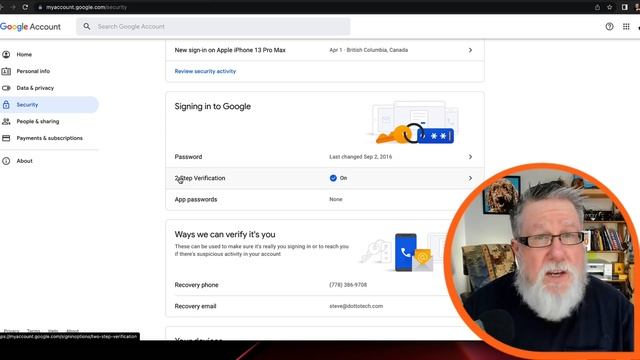Click the browser address bar URL

pyautogui.click(x=87, y=7)
